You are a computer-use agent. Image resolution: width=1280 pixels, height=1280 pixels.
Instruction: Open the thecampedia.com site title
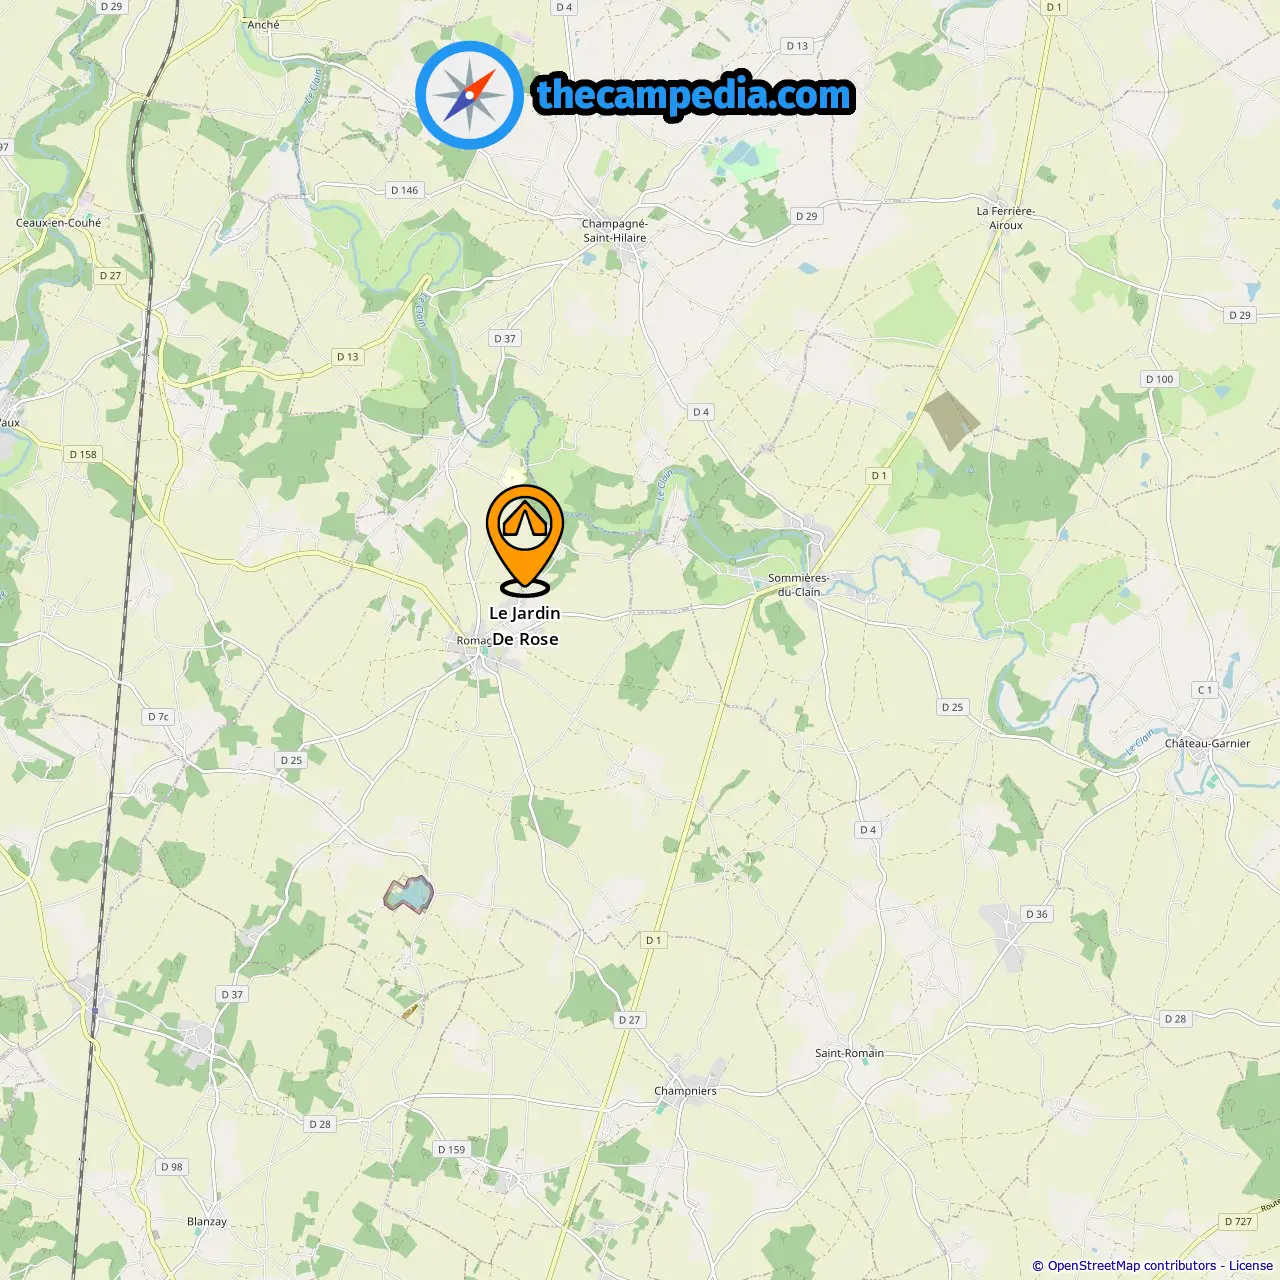pyautogui.click(x=694, y=96)
